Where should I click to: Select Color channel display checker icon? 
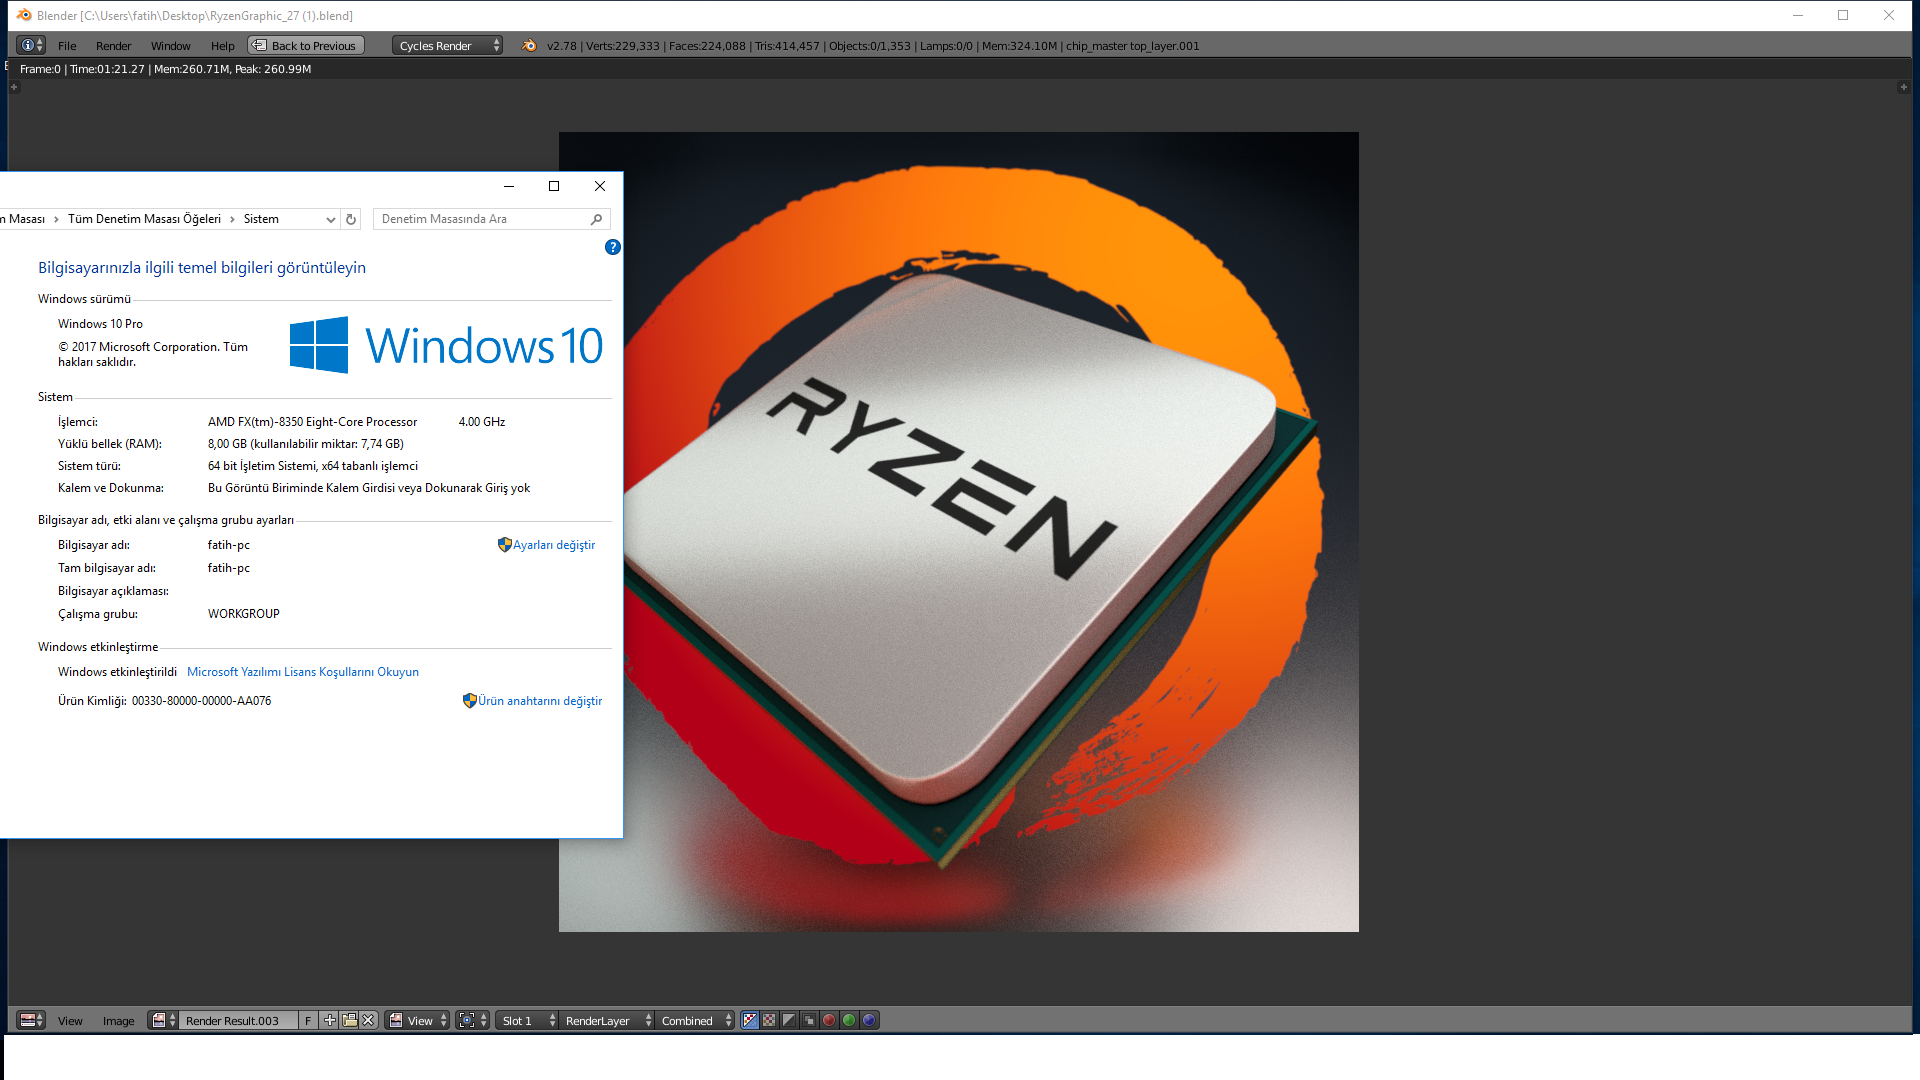tap(769, 1020)
